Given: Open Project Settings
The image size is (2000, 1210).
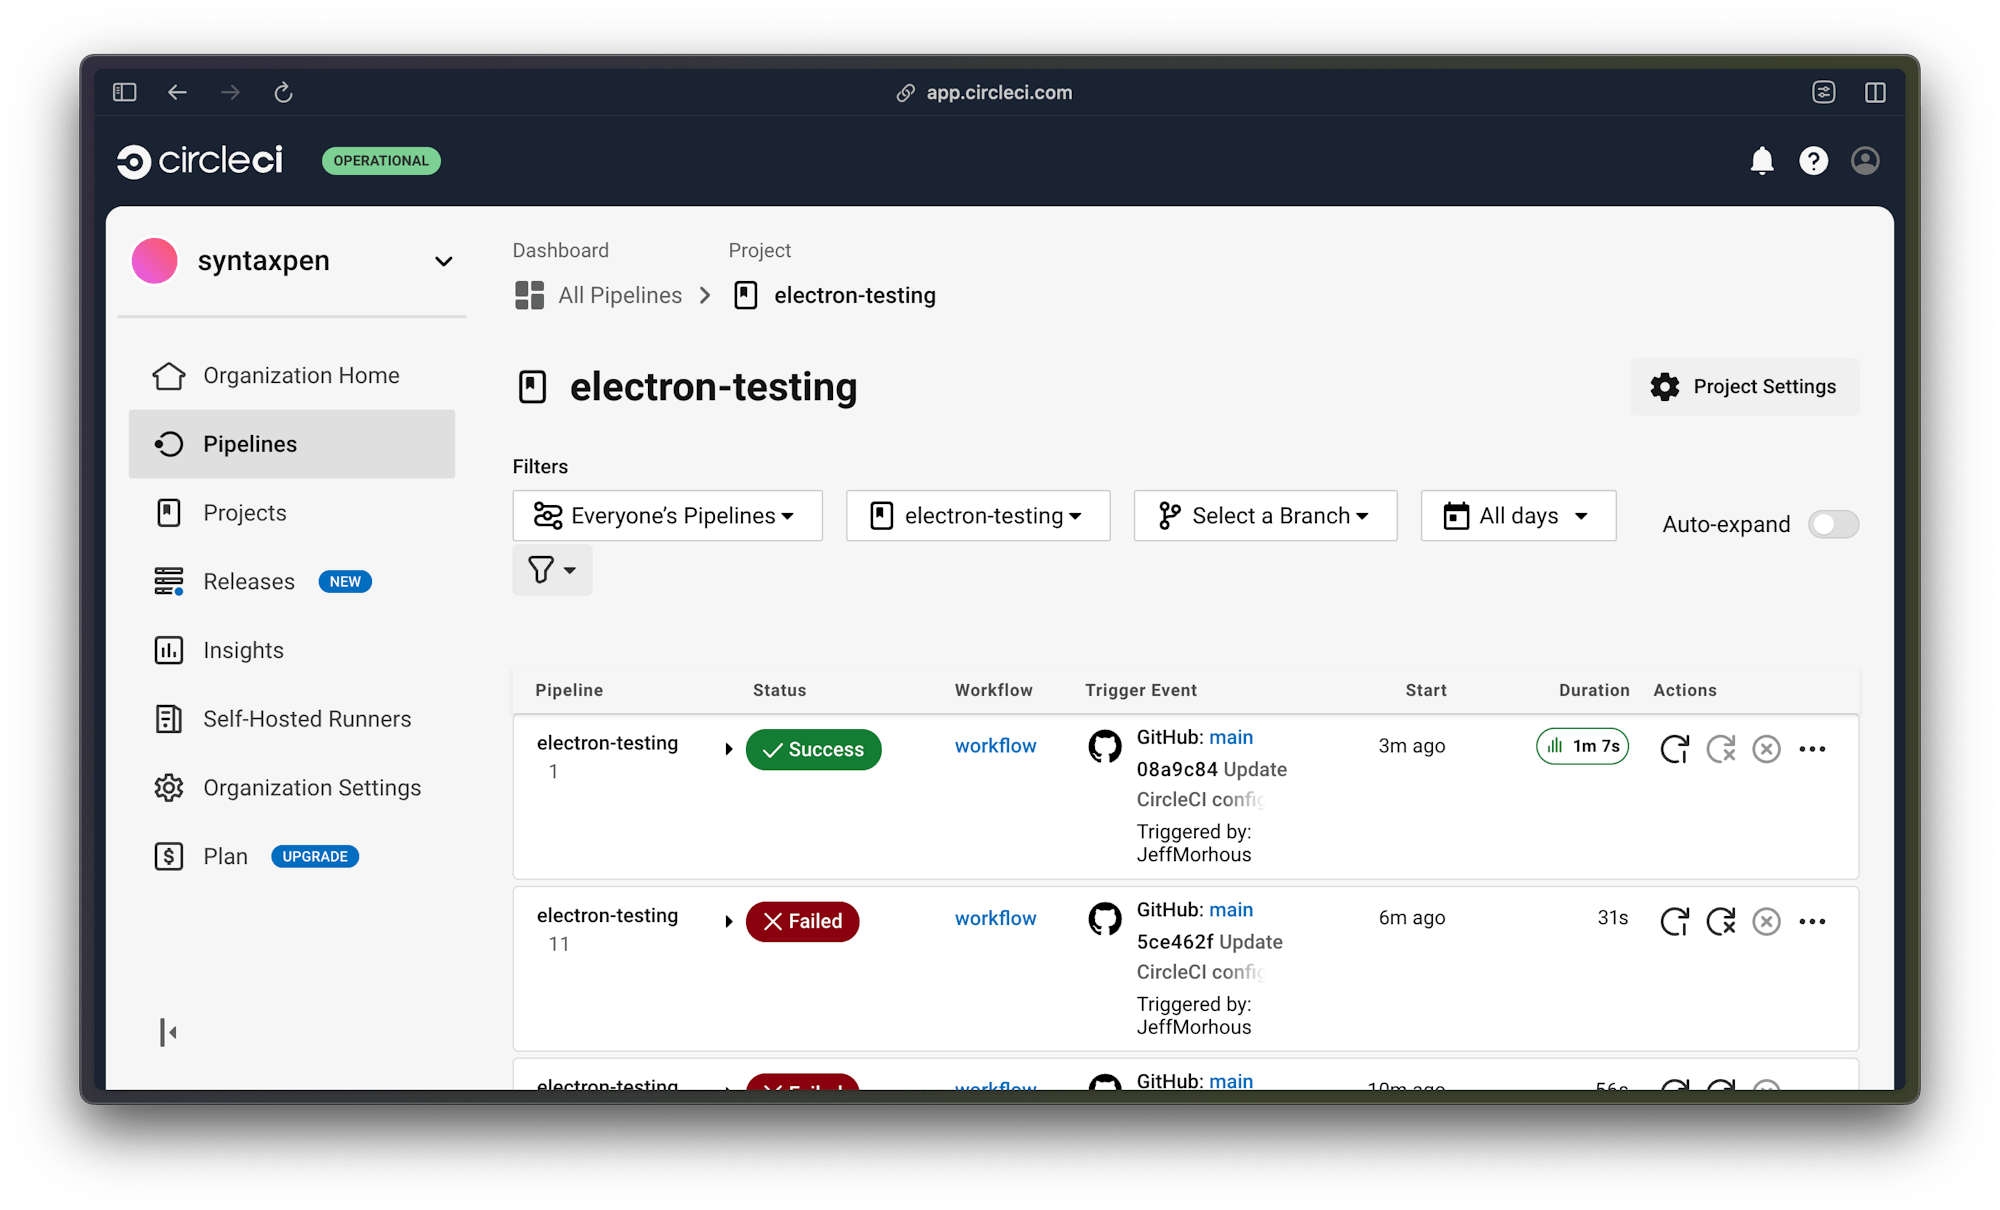Looking at the screenshot, I should point(1744,387).
